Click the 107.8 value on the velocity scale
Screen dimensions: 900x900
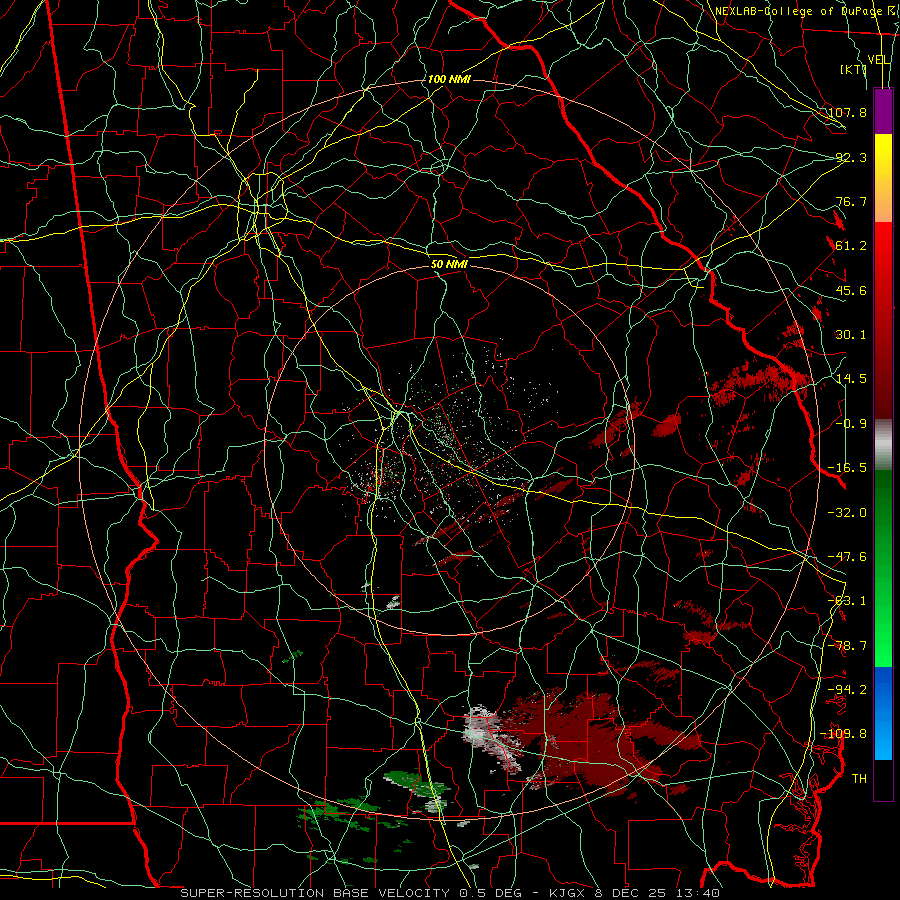[x=847, y=112]
